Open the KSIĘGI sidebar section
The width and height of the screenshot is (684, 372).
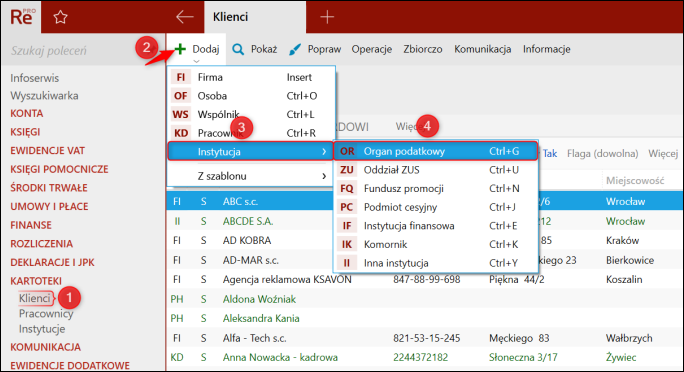pos(25,132)
